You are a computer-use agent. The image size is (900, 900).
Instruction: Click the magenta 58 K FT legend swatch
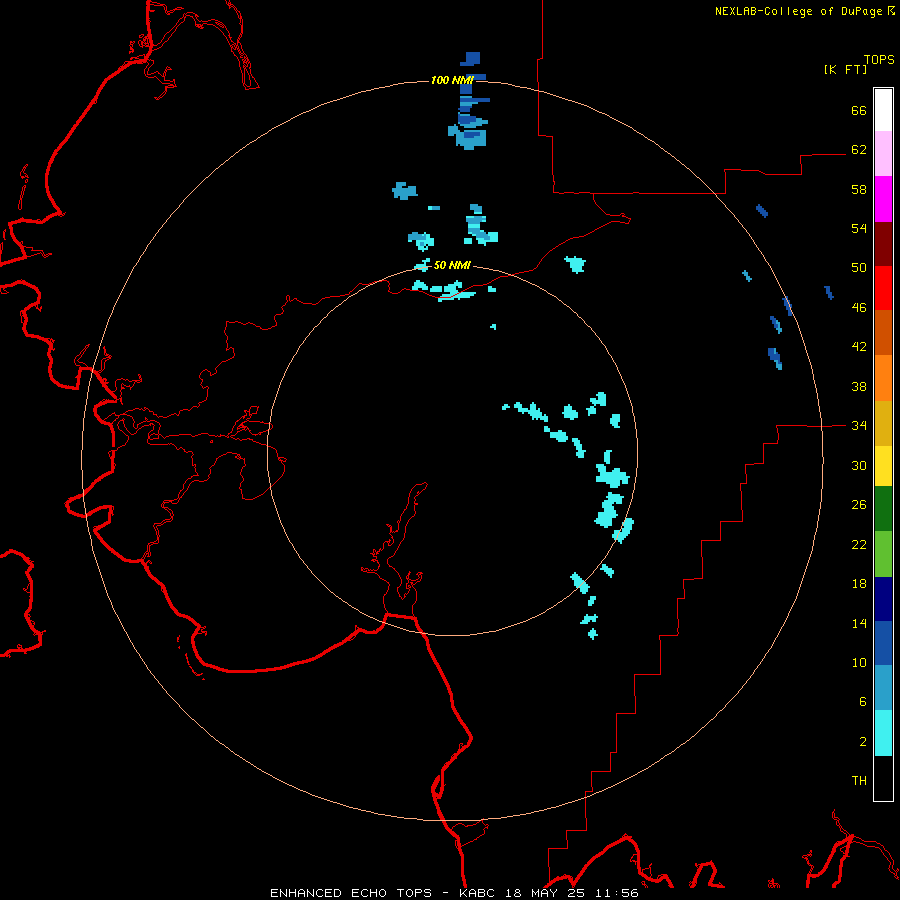click(x=883, y=199)
